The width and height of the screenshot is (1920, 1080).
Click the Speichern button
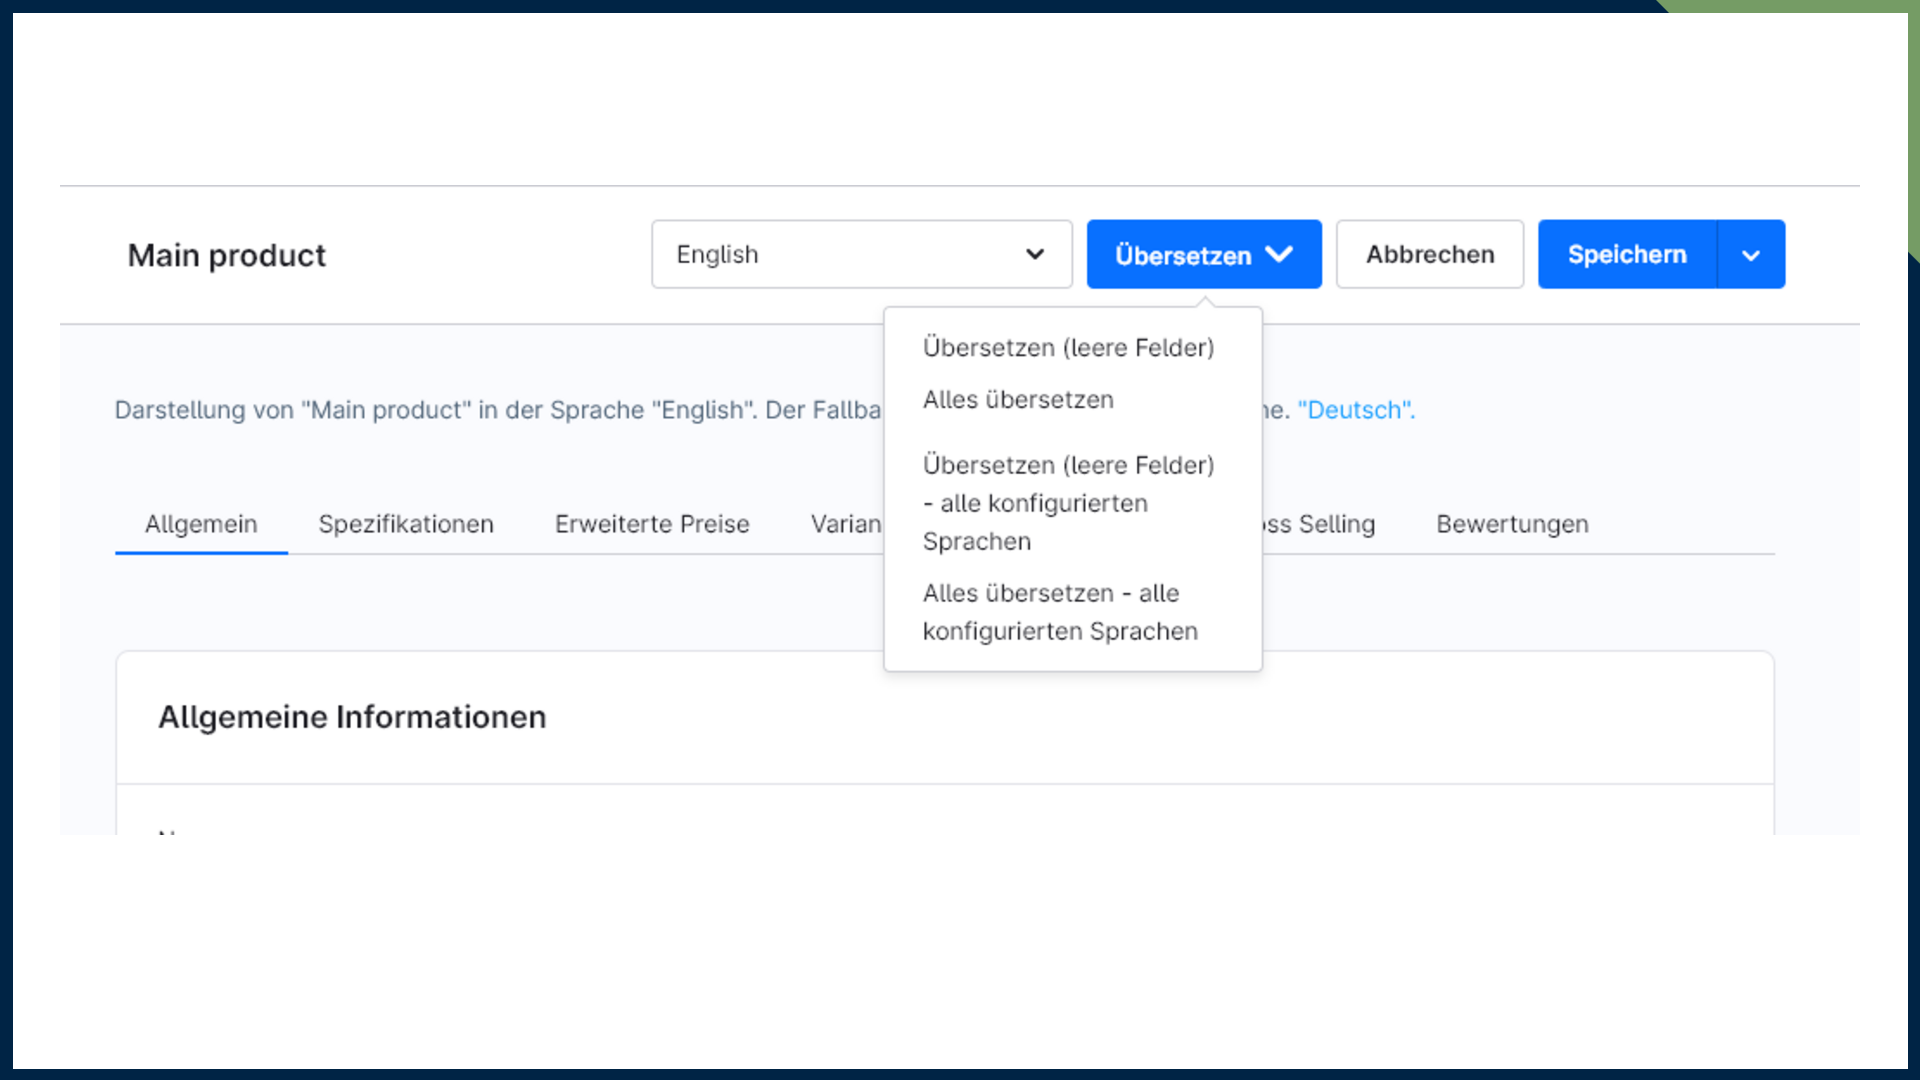click(x=1627, y=254)
